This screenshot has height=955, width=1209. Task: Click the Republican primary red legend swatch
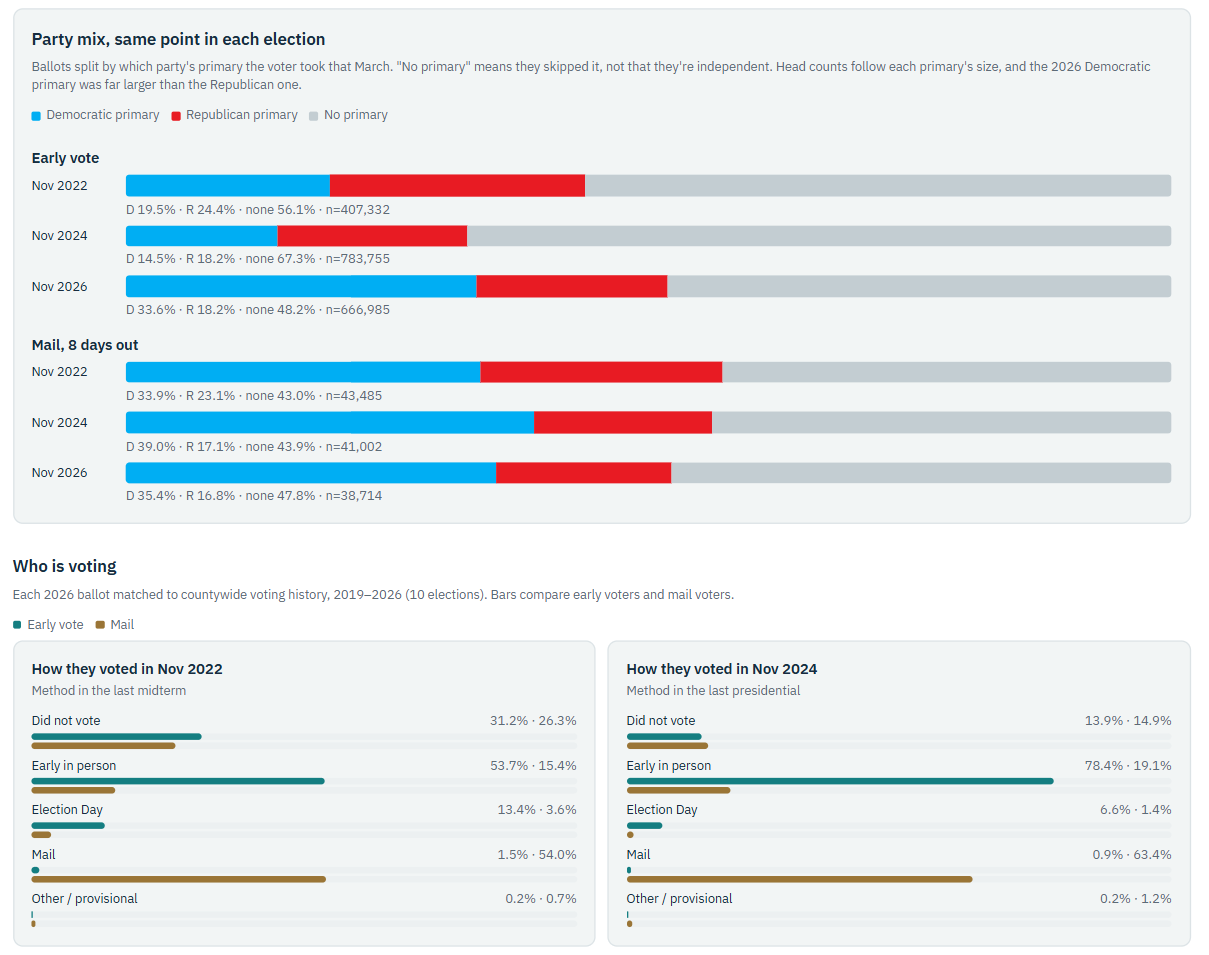tap(176, 116)
